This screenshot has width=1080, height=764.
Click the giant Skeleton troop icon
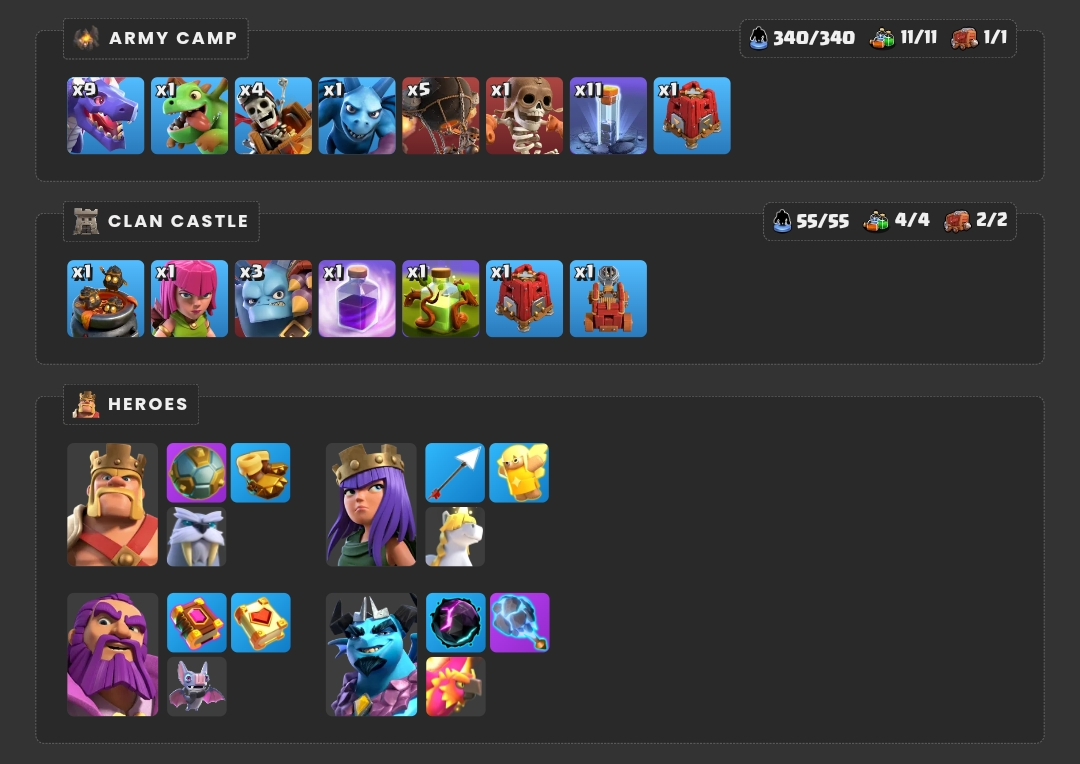click(525, 116)
